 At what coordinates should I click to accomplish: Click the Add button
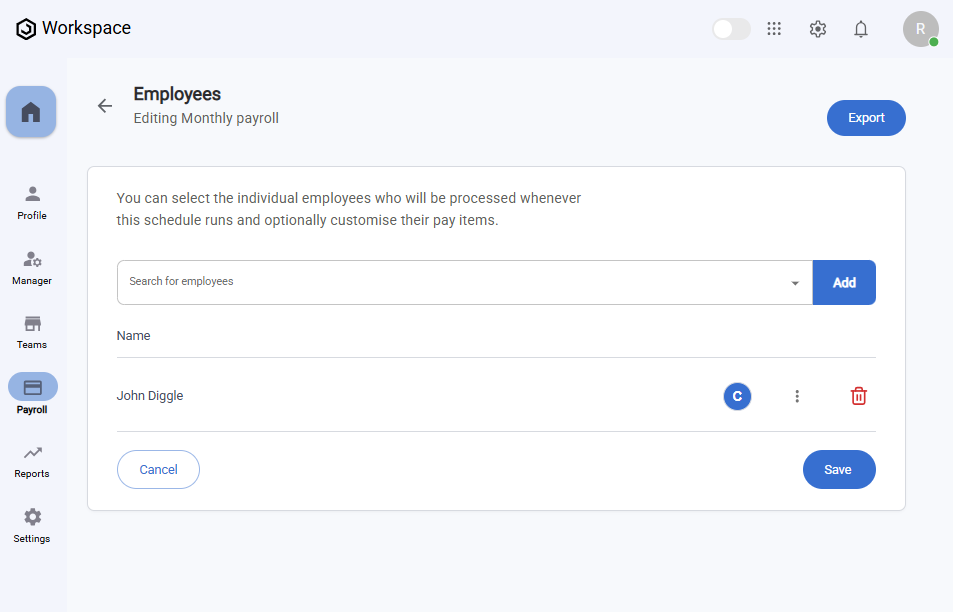click(x=844, y=283)
